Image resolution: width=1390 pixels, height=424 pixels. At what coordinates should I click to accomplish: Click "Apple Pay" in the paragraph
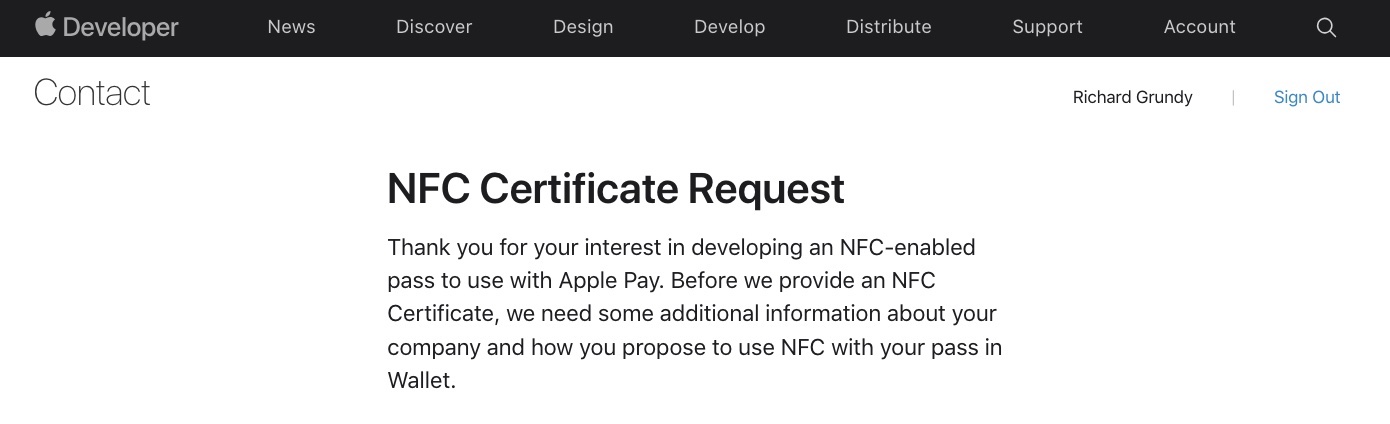pos(602,280)
